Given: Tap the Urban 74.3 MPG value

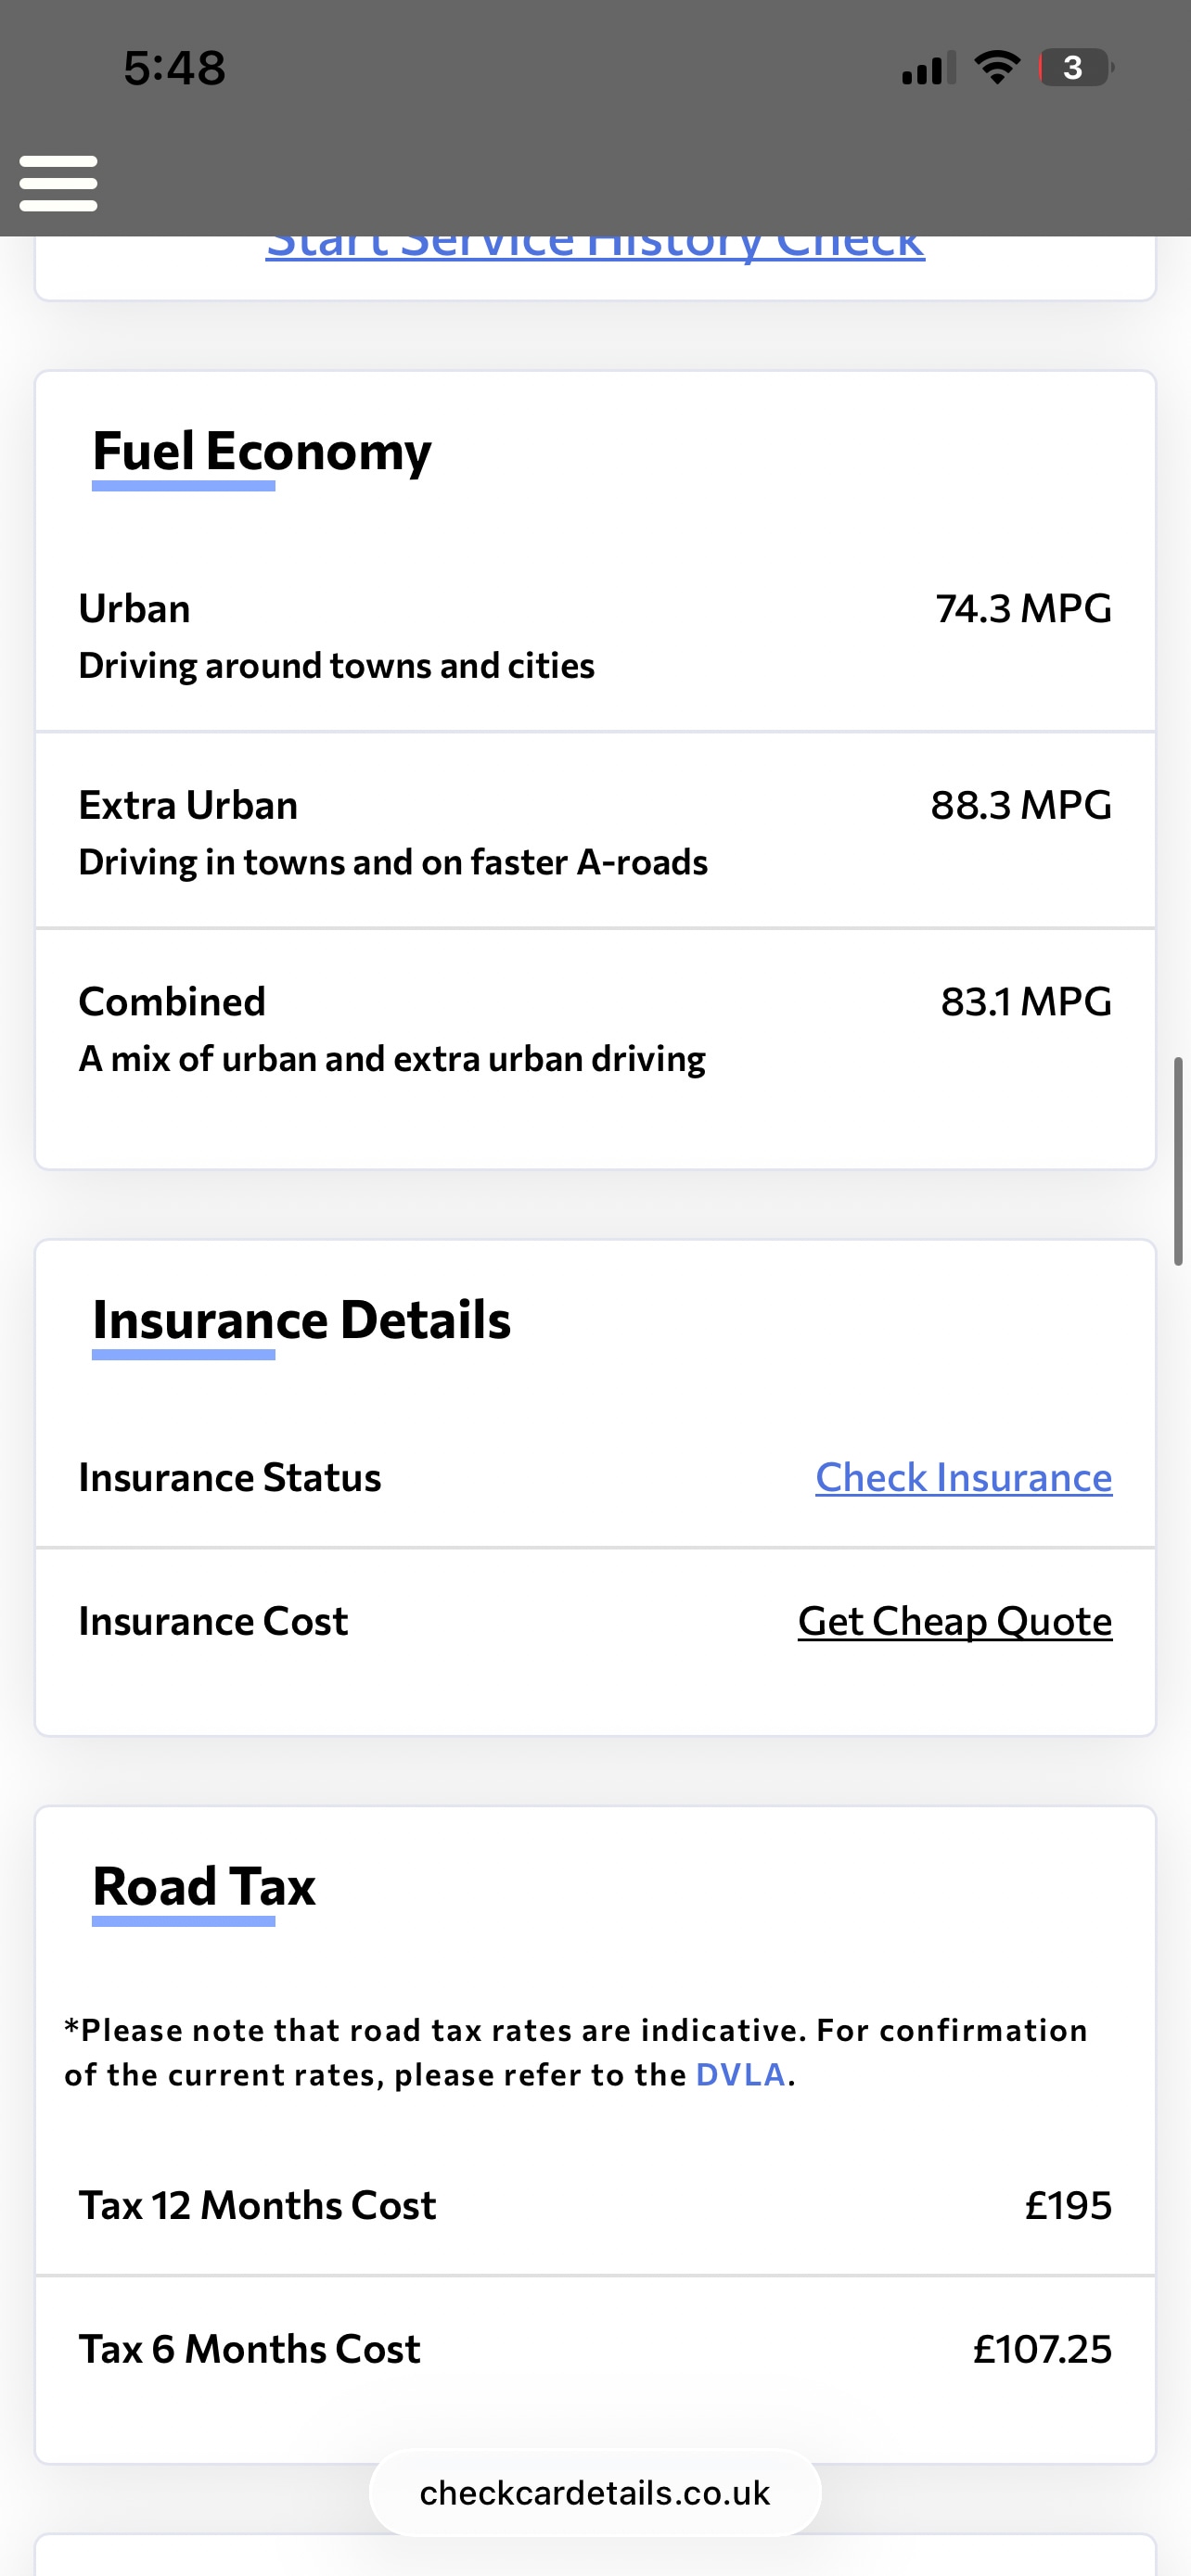Looking at the screenshot, I should coord(1023,608).
